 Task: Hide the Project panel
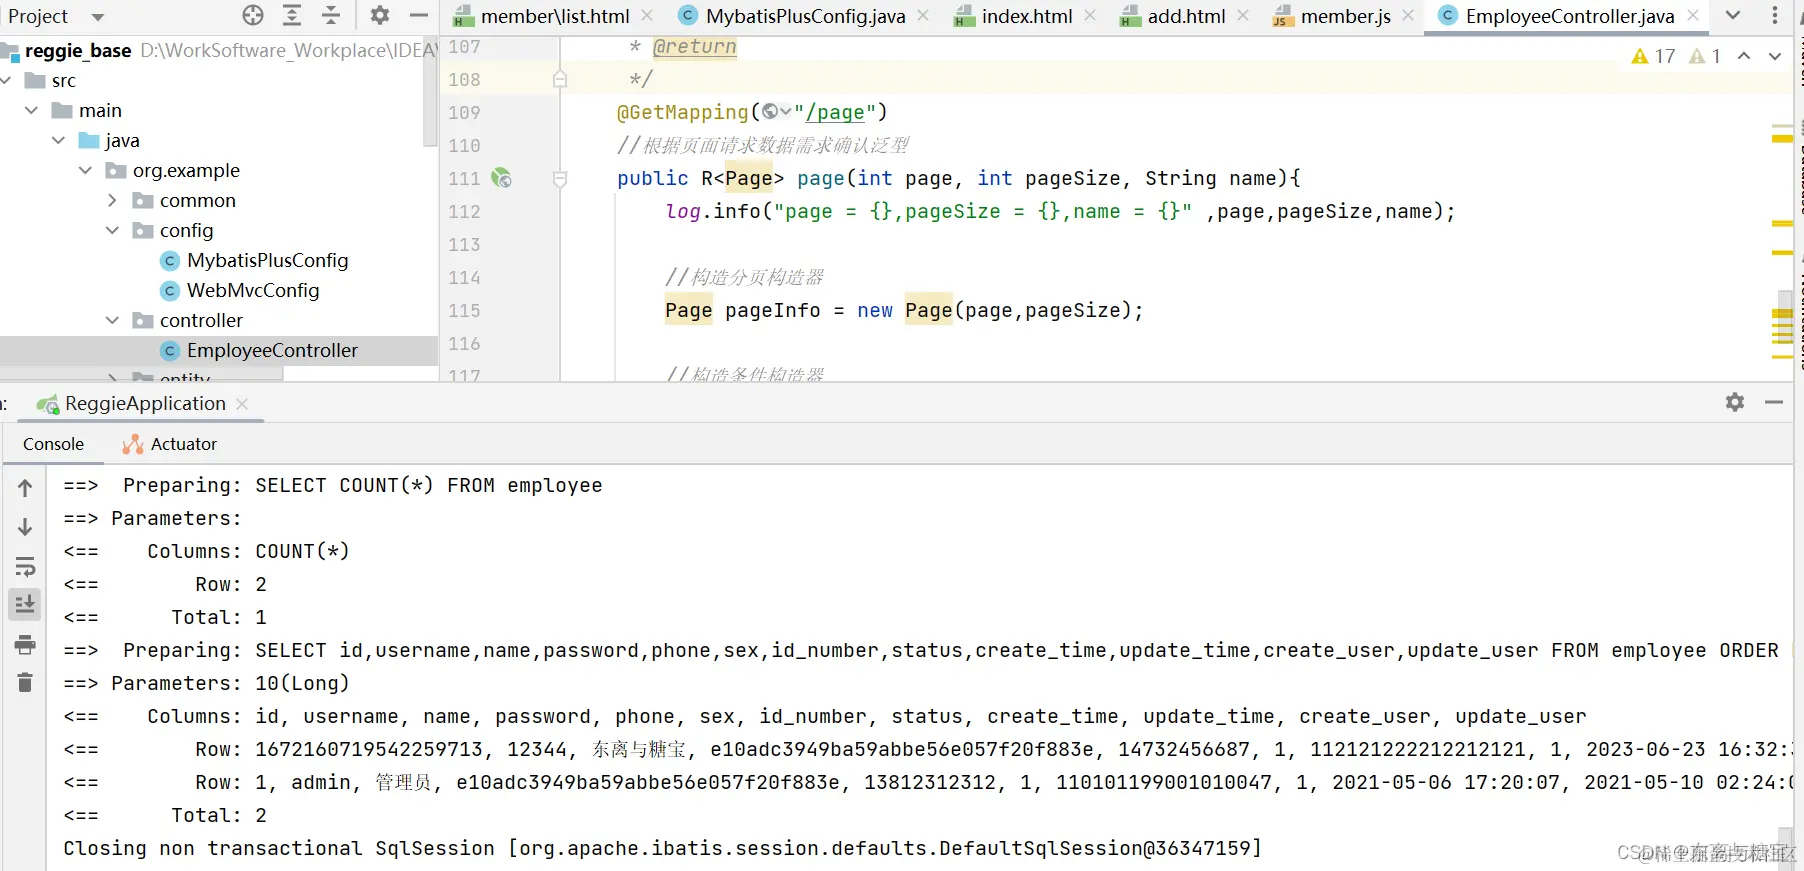click(419, 15)
